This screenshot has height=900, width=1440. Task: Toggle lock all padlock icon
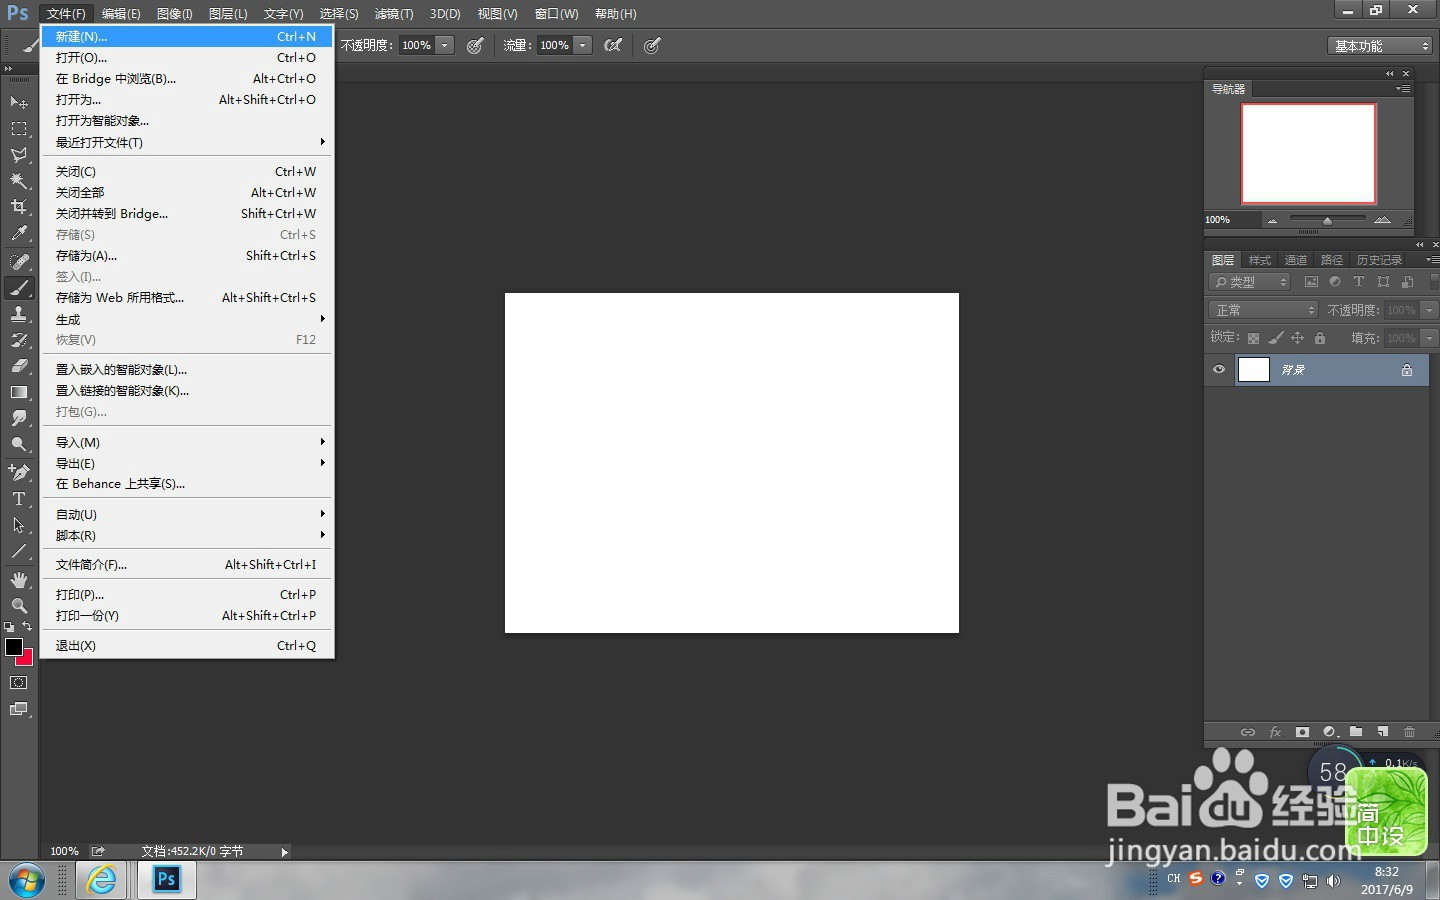[x=1320, y=338]
